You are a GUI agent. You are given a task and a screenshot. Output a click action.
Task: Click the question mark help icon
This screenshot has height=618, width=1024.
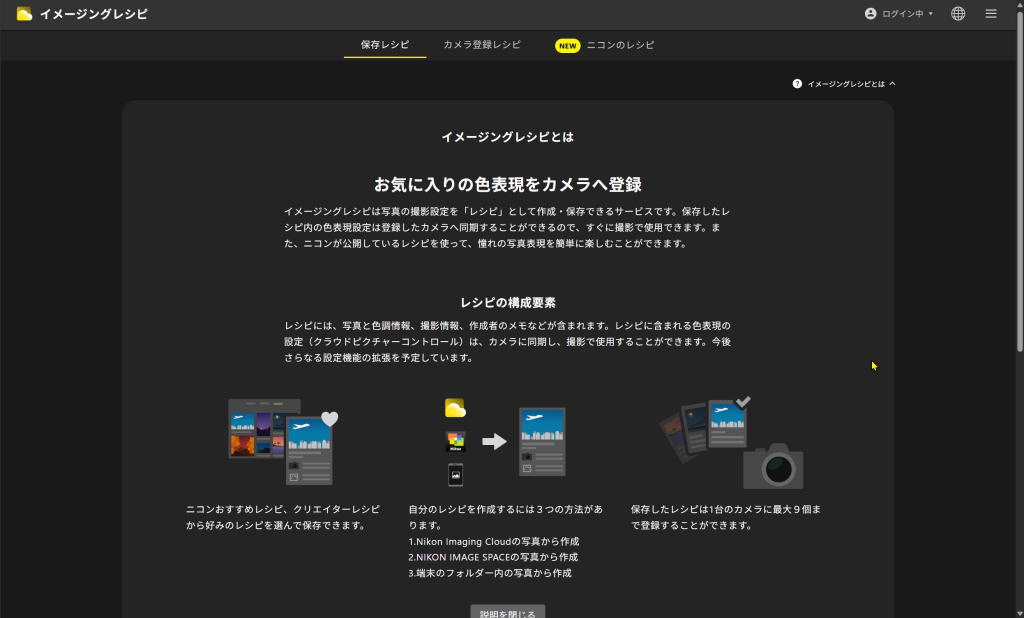coord(797,84)
